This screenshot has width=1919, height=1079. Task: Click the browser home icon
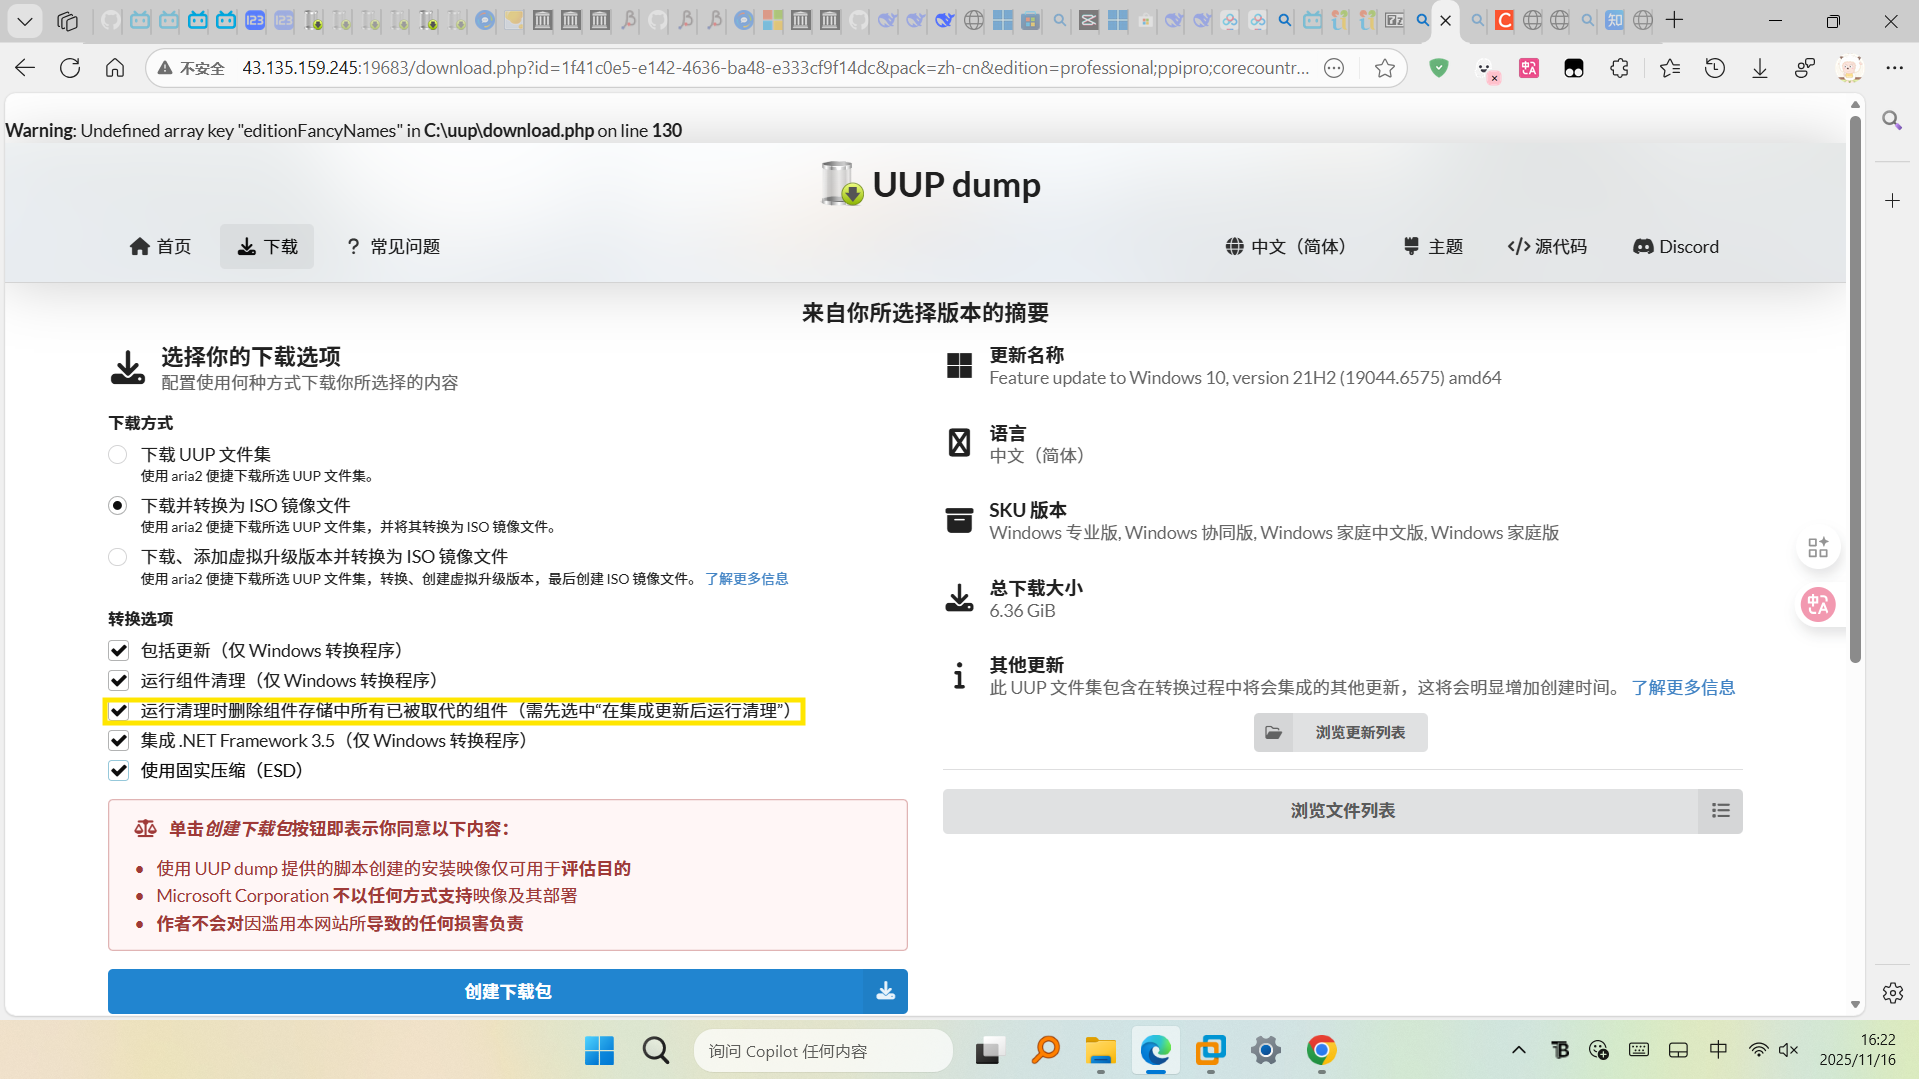[115, 68]
